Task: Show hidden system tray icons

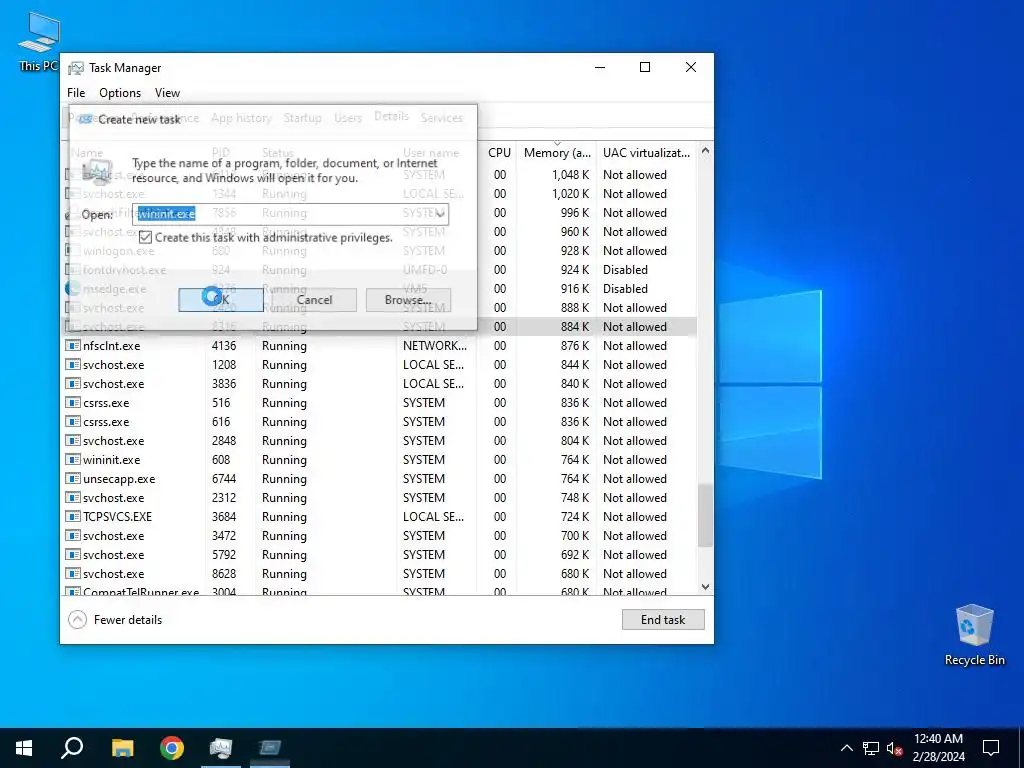Action: [846, 748]
